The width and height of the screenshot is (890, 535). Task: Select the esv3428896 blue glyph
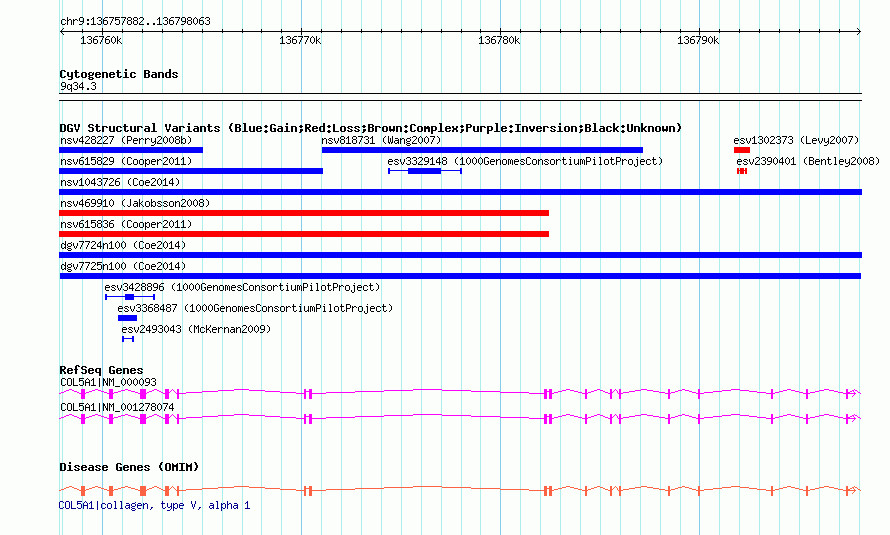coord(130,297)
